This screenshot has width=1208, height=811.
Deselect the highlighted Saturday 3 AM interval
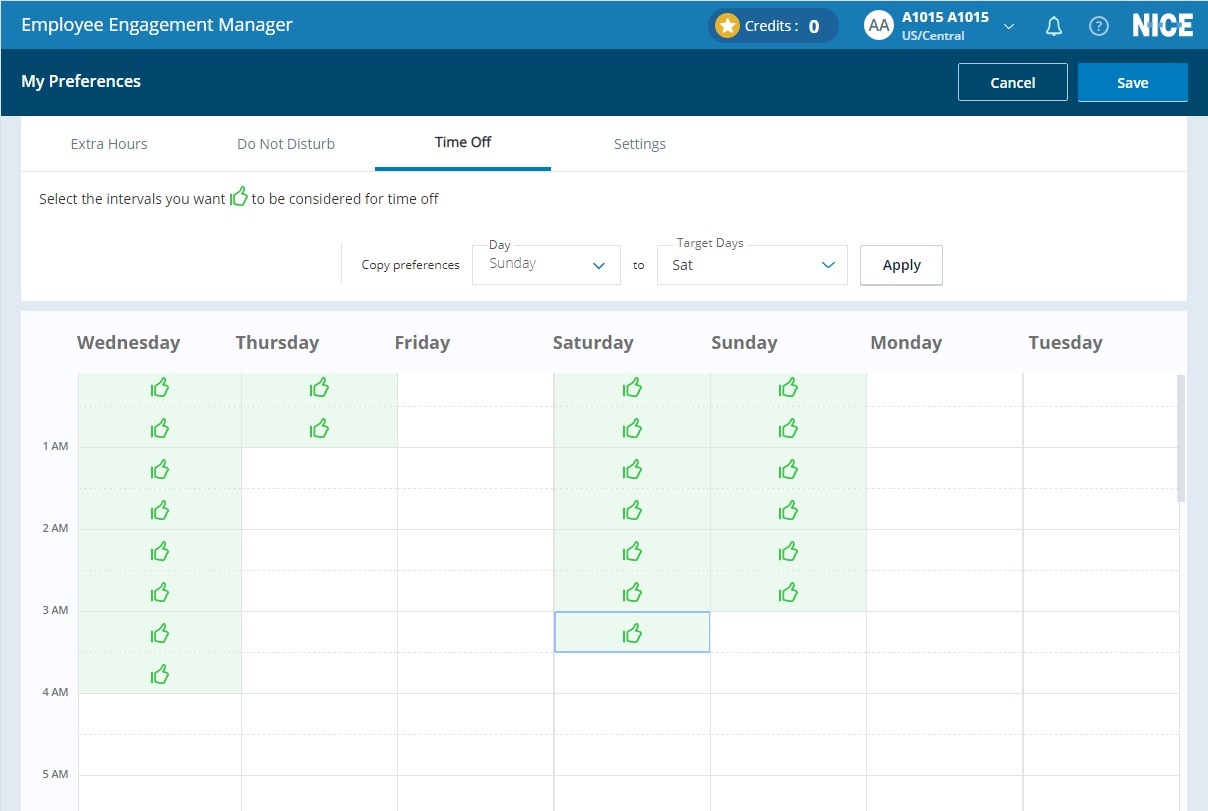click(x=632, y=633)
